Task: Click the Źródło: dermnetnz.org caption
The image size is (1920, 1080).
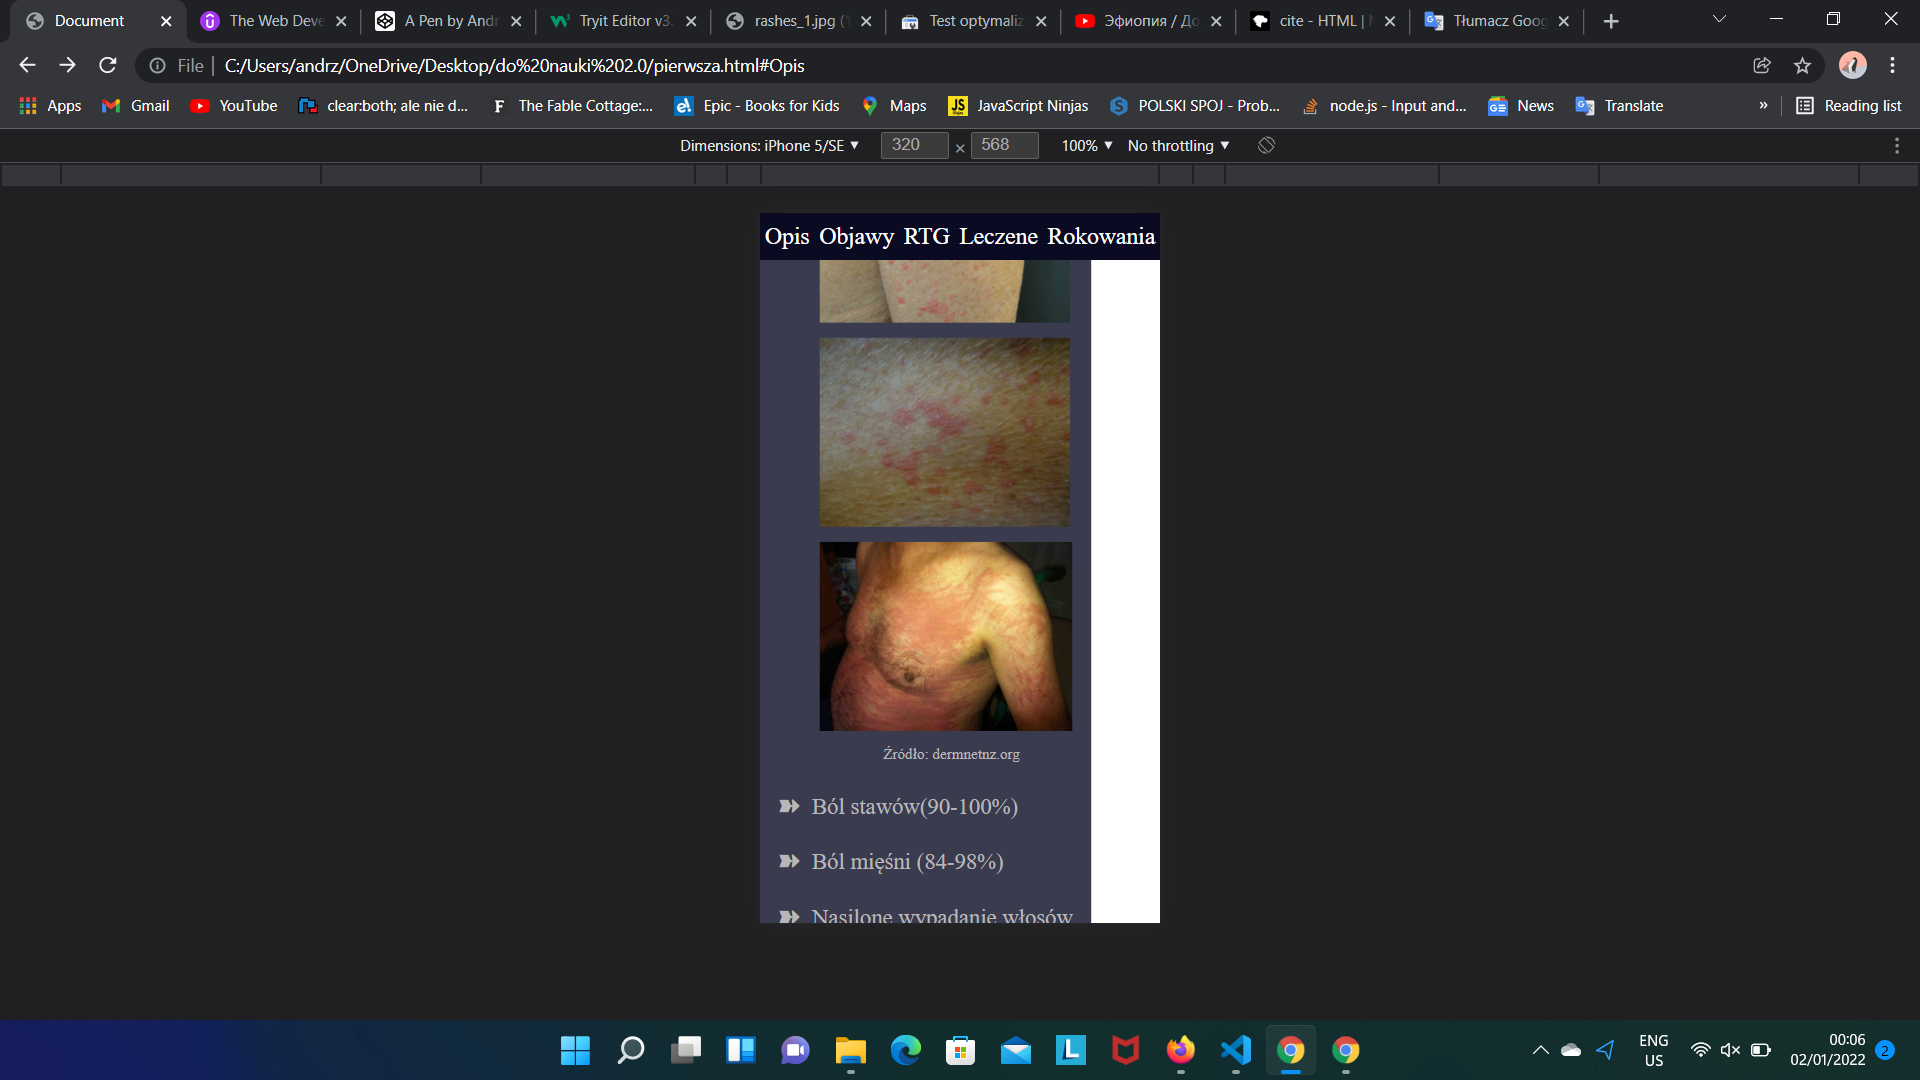Action: point(951,754)
